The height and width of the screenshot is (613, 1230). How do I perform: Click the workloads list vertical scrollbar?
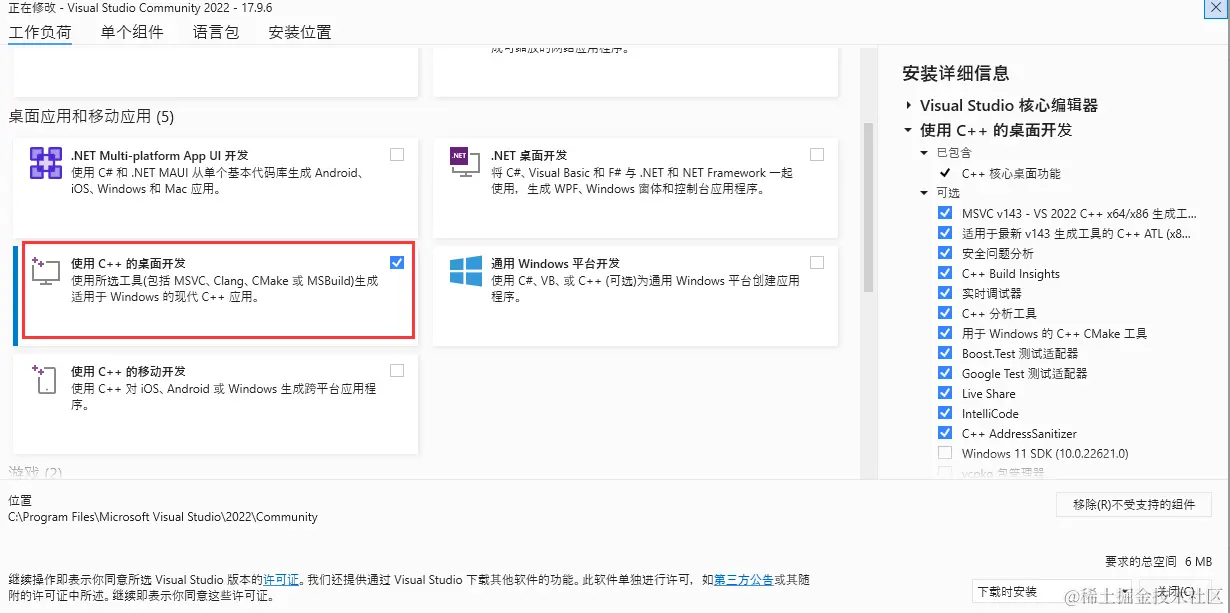pos(868,207)
